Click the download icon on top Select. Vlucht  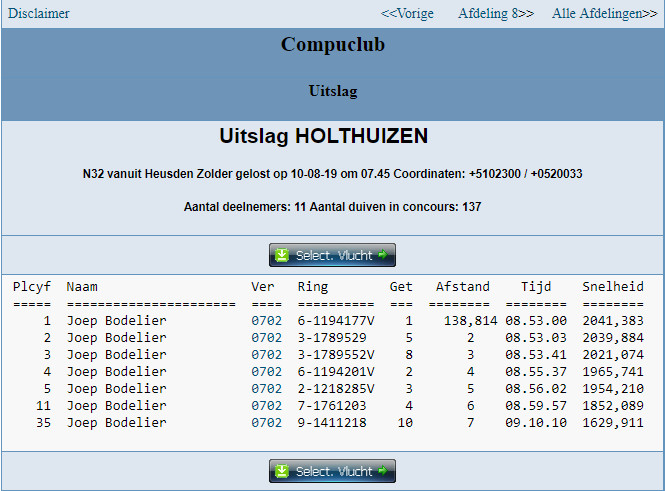click(282, 255)
